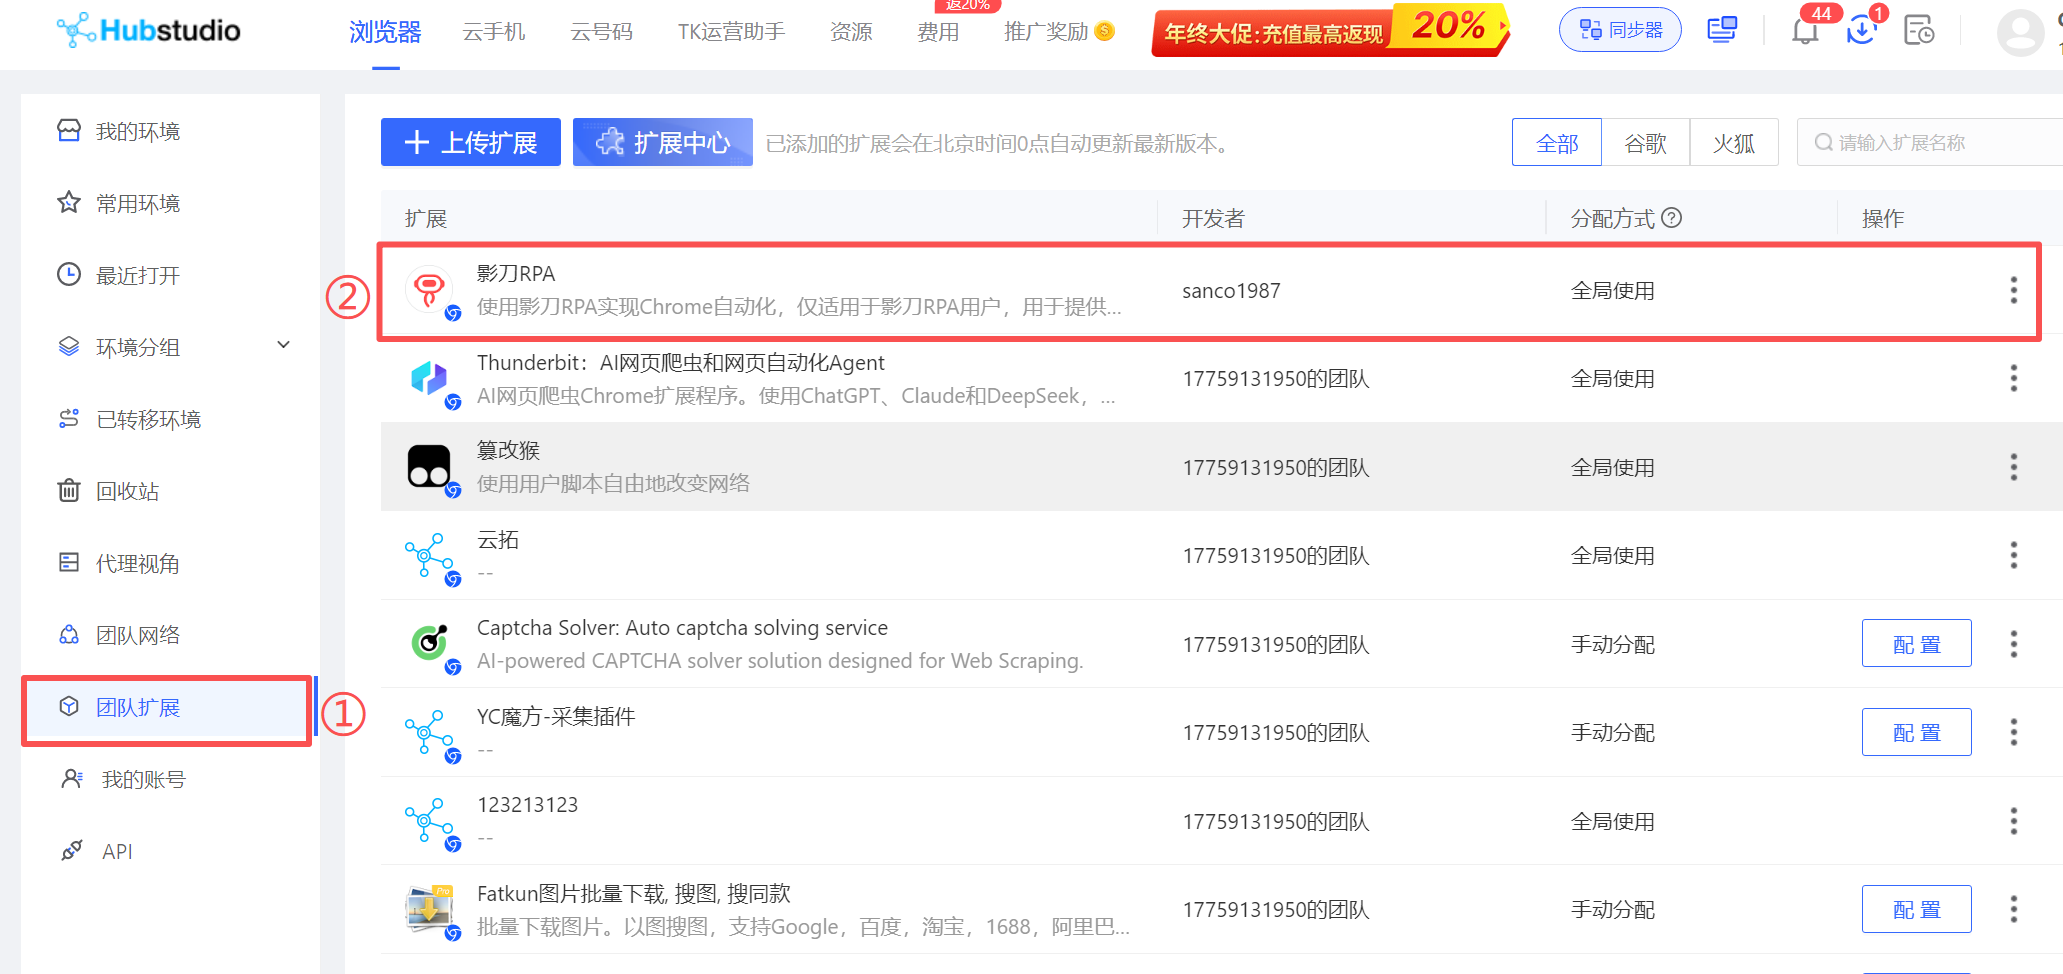The width and height of the screenshot is (2063, 974).
Task: Click the 云拓 extension icon
Action: [431, 557]
